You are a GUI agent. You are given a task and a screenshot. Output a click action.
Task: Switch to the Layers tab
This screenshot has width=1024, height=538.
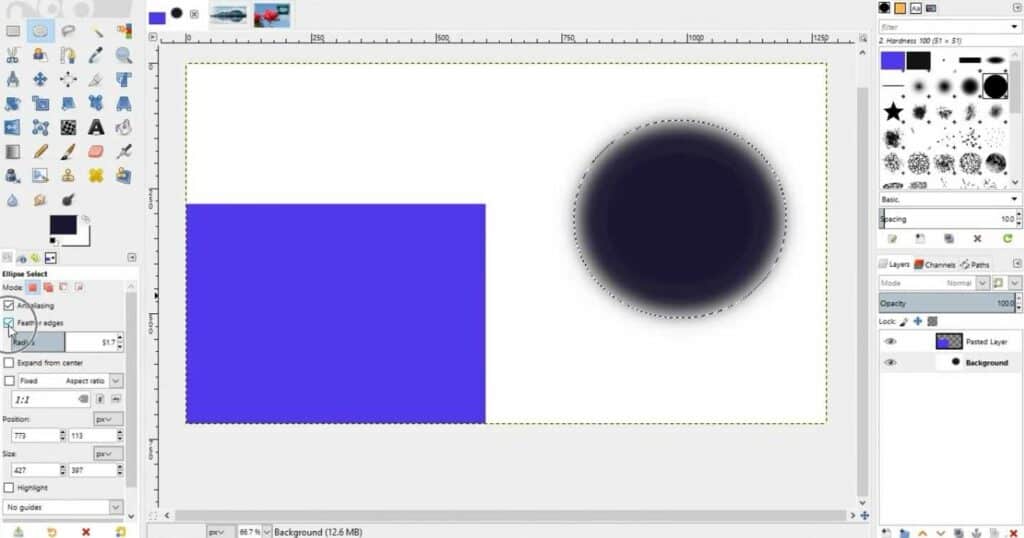coord(895,264)
